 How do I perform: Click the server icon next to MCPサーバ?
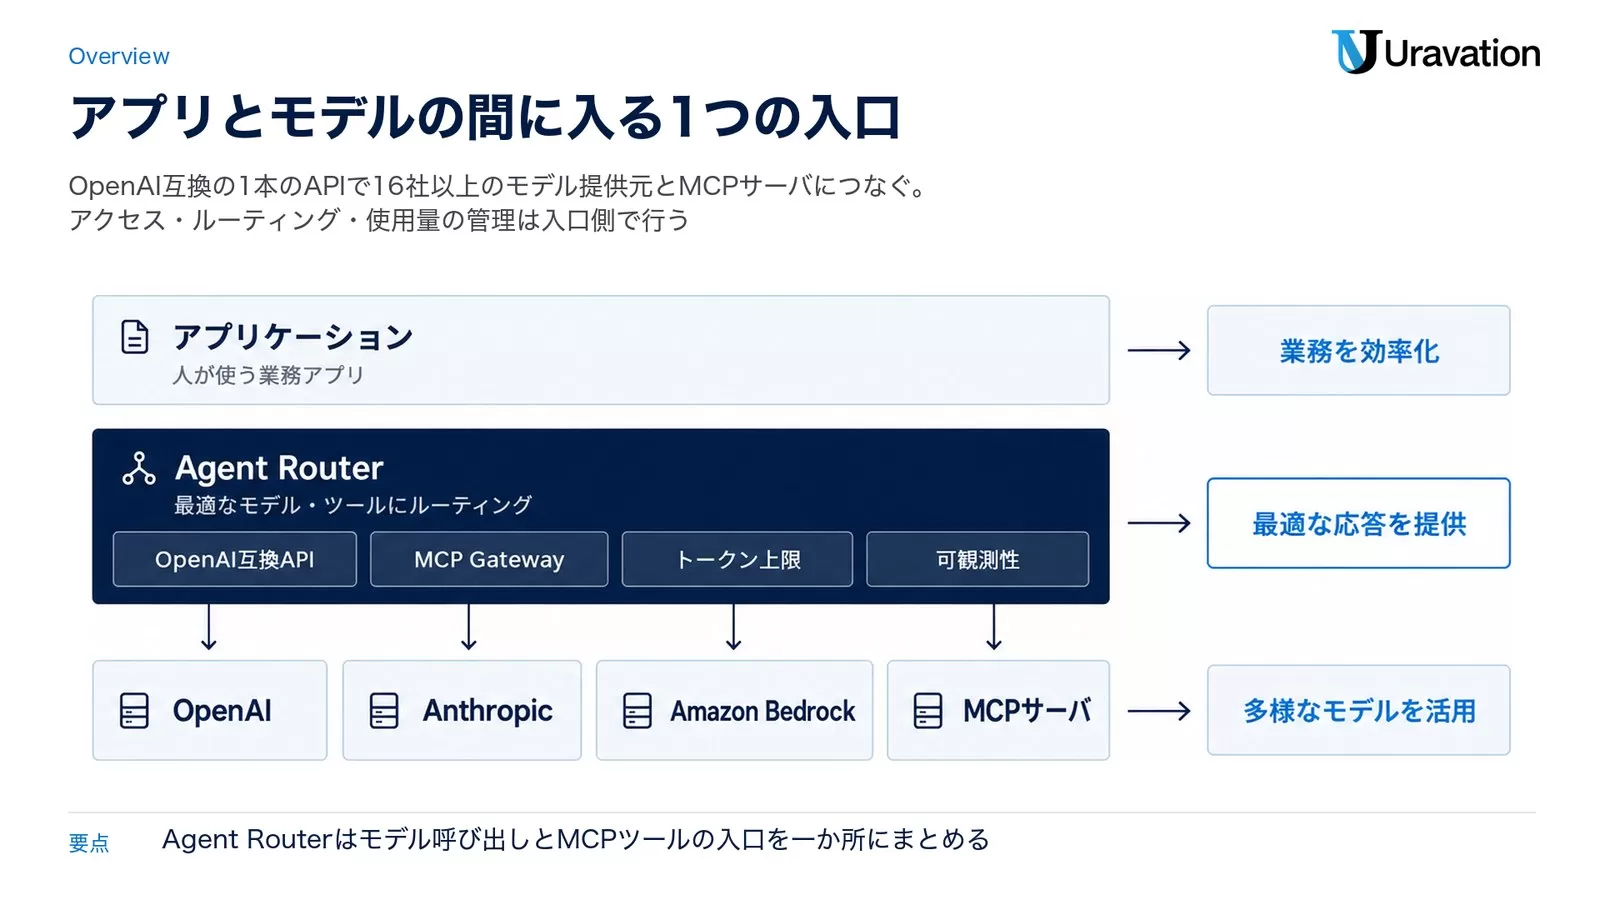(x=928, y=710)
